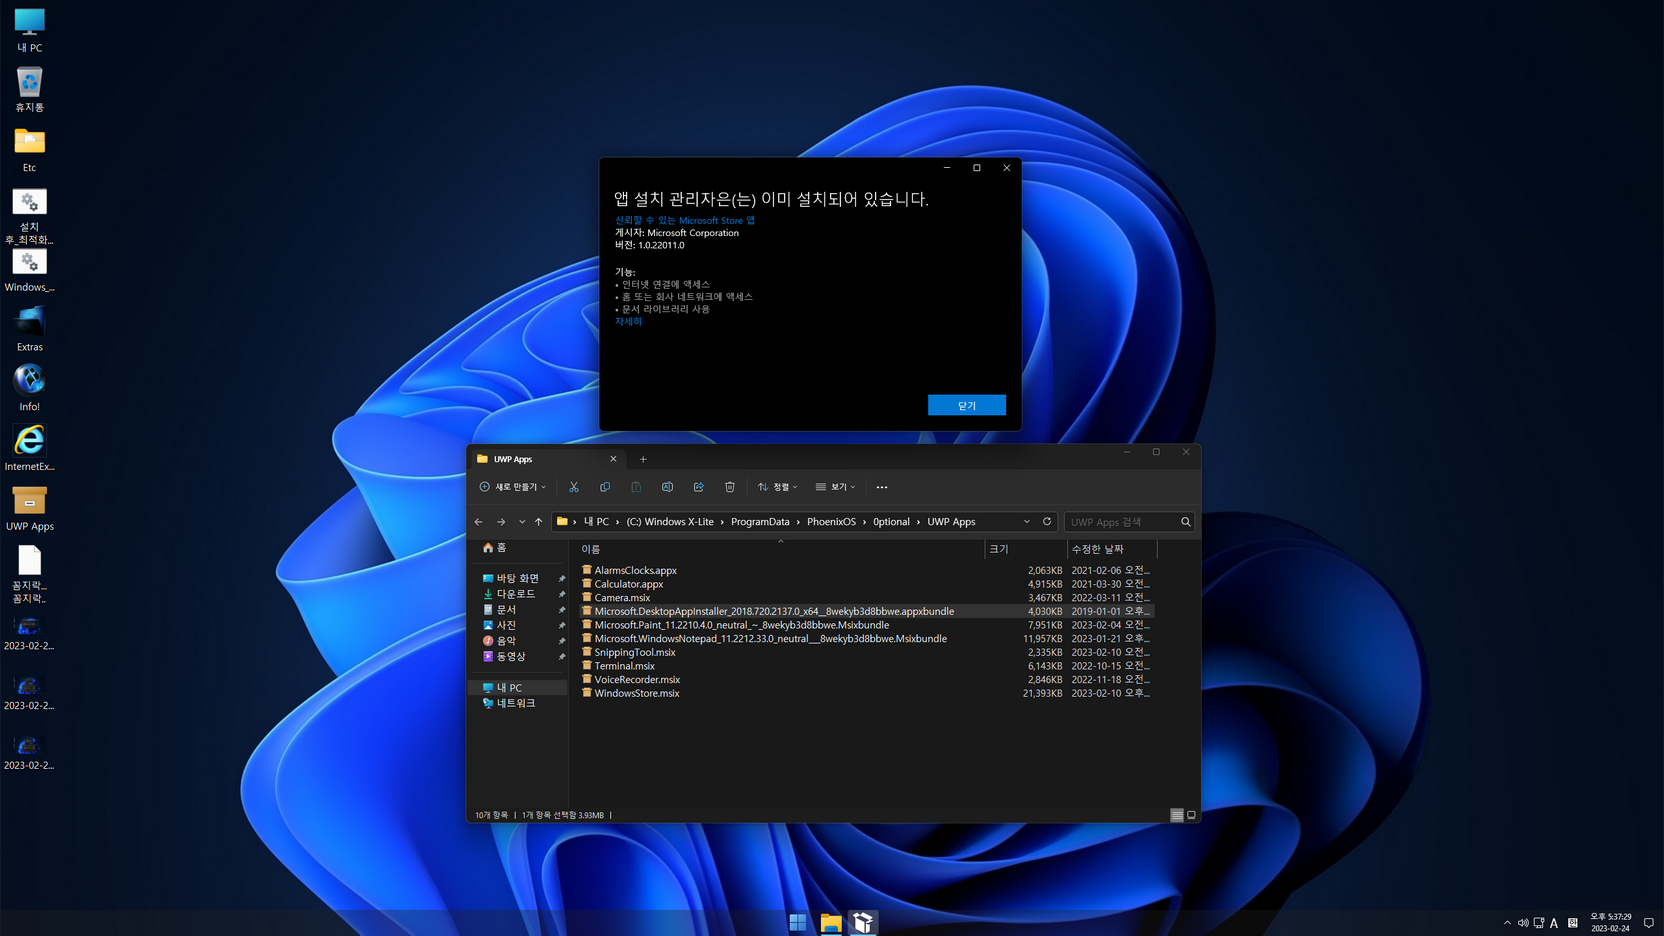Open the Start menu on taskbar
The height and width of the screenshot is (936, 1664).
coord(798,922)
